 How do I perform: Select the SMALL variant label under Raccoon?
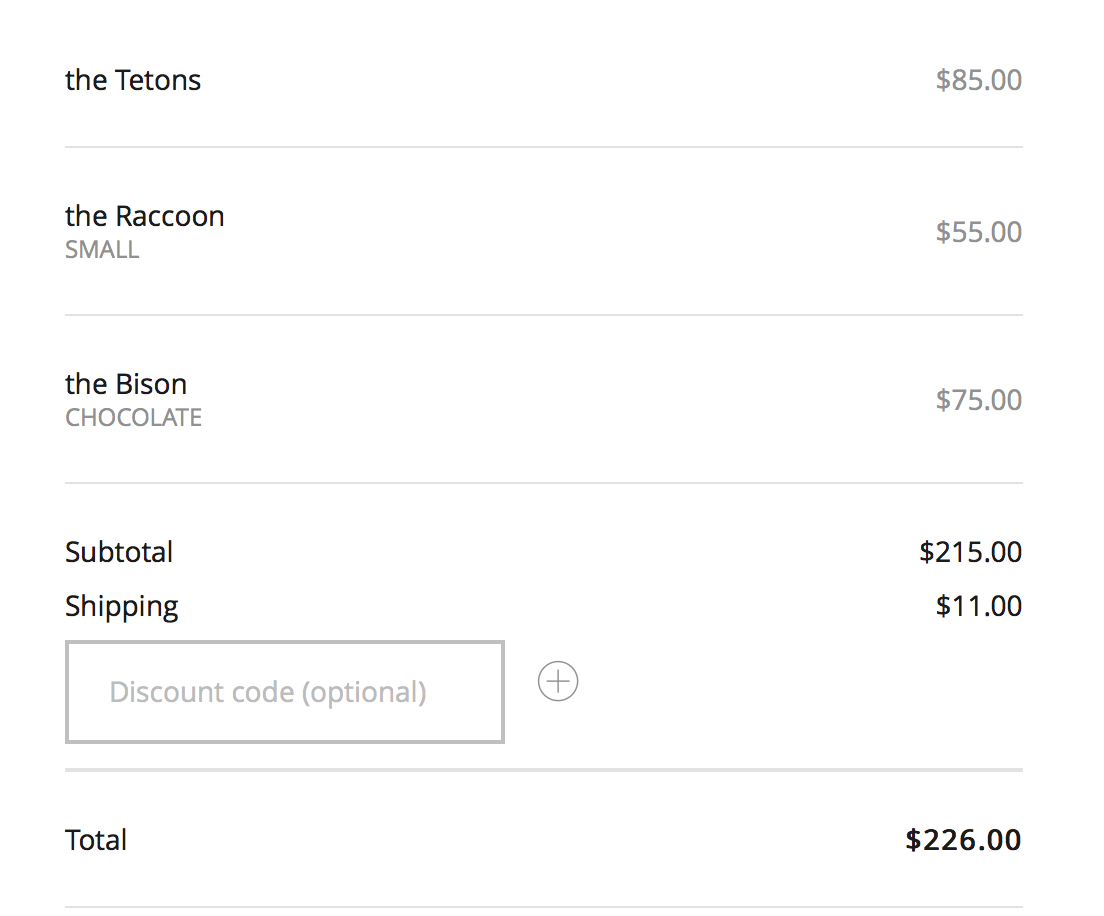click(102, 249)
